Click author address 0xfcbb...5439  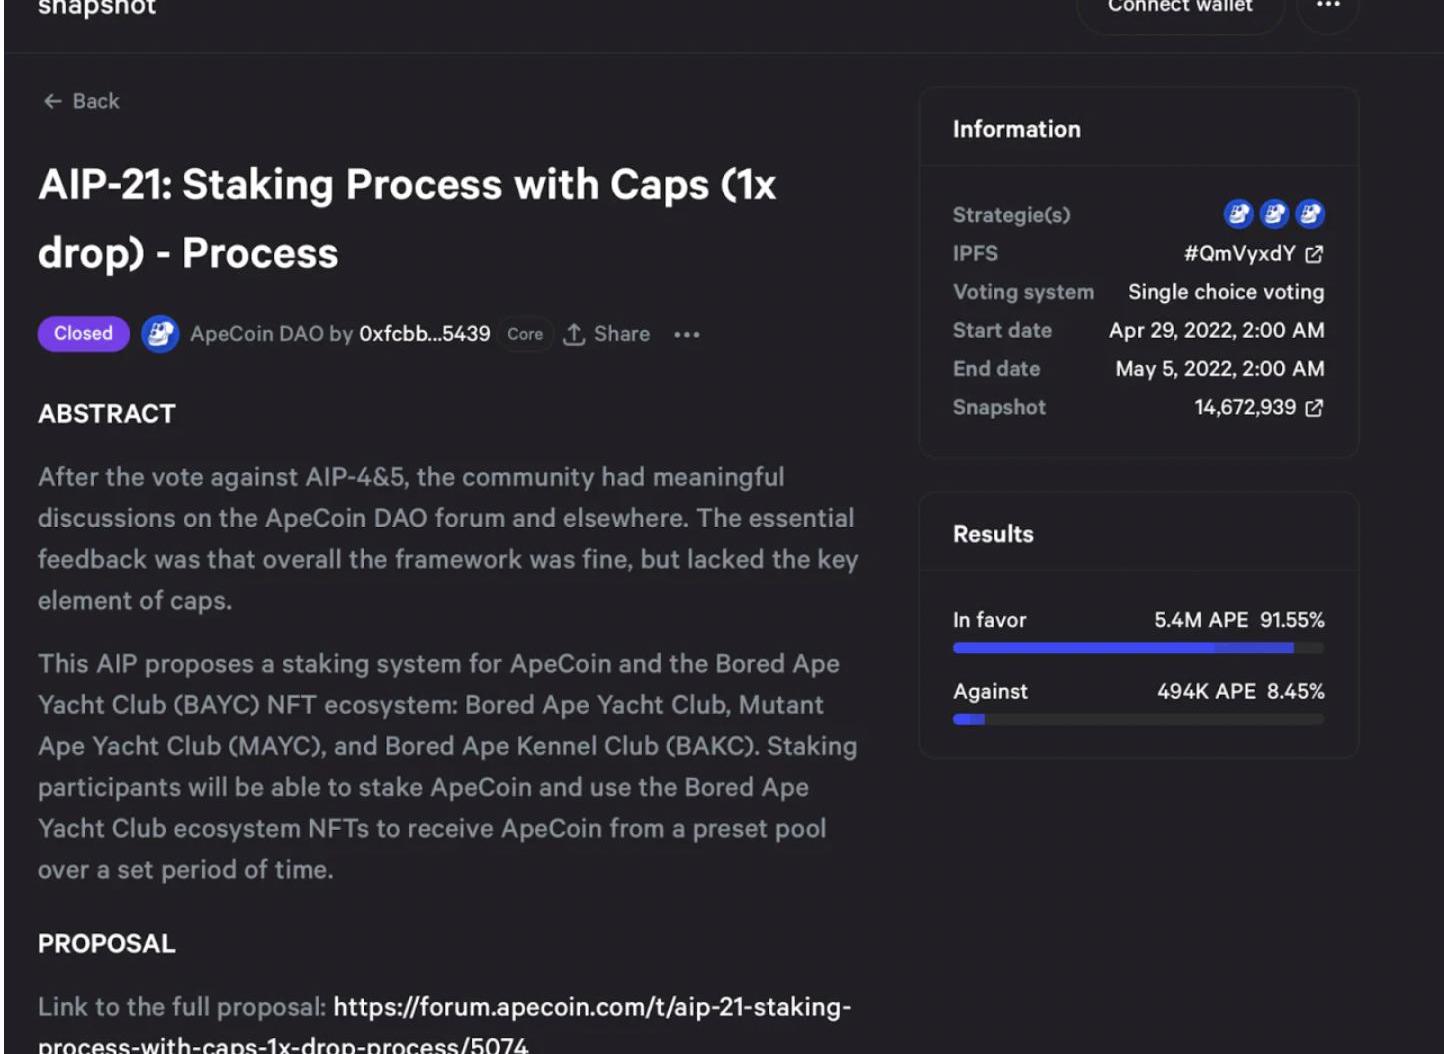point(425,334)
